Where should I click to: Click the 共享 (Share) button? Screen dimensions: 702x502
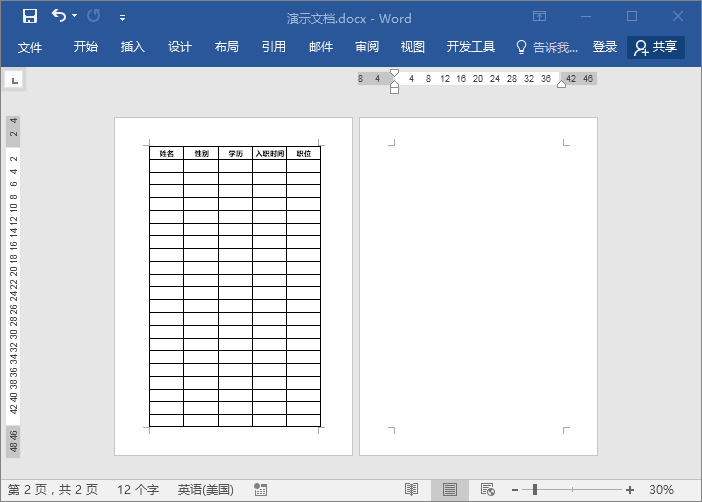pos(656,47)
